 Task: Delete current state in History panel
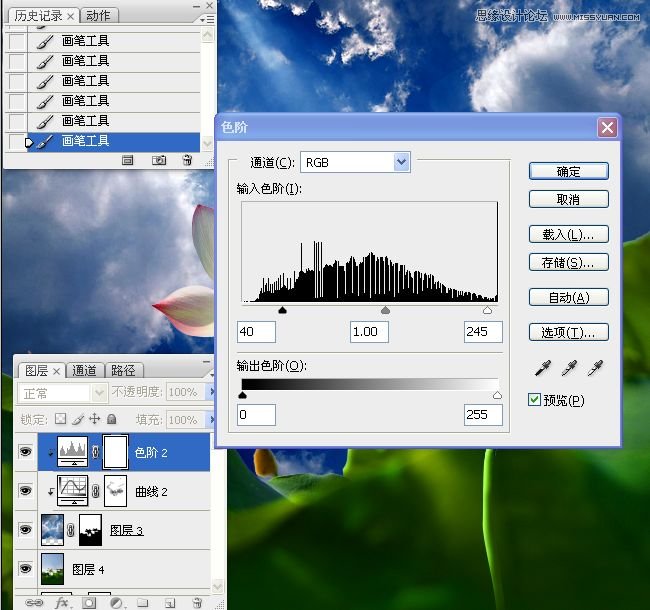point(187,160)
